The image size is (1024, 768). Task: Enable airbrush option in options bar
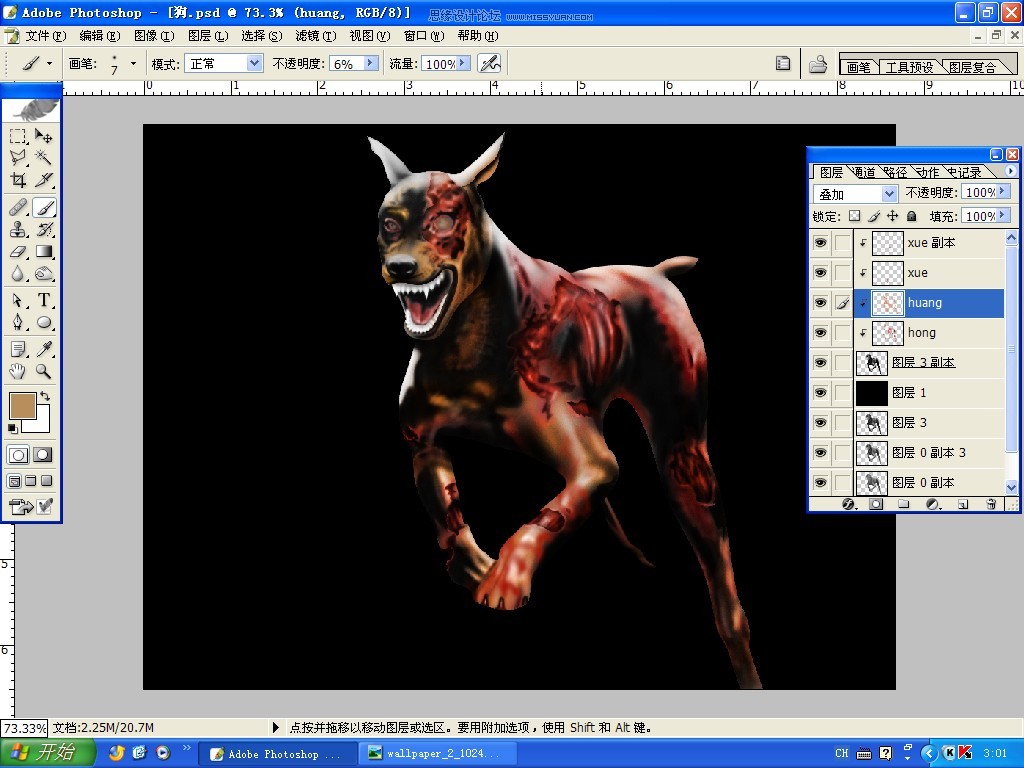click(x=490, y=63)
